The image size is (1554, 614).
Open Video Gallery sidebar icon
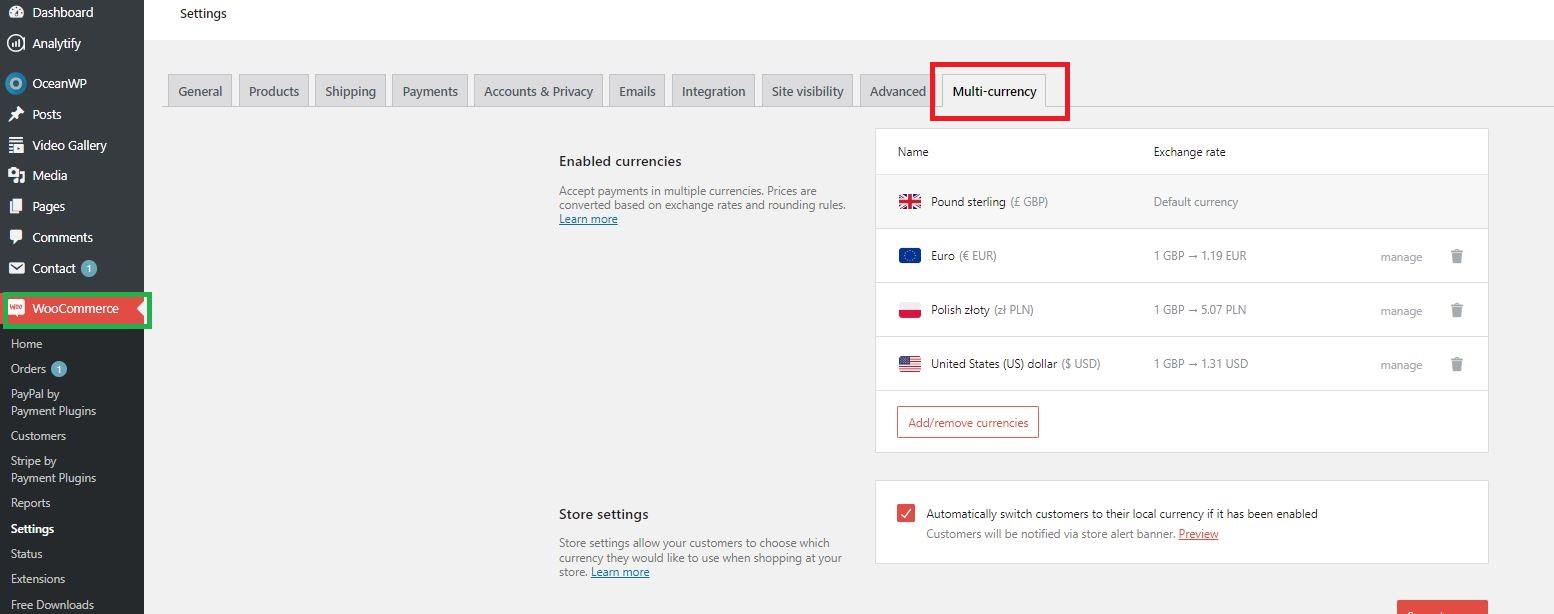pyautogui.click(x=16, y=145)
